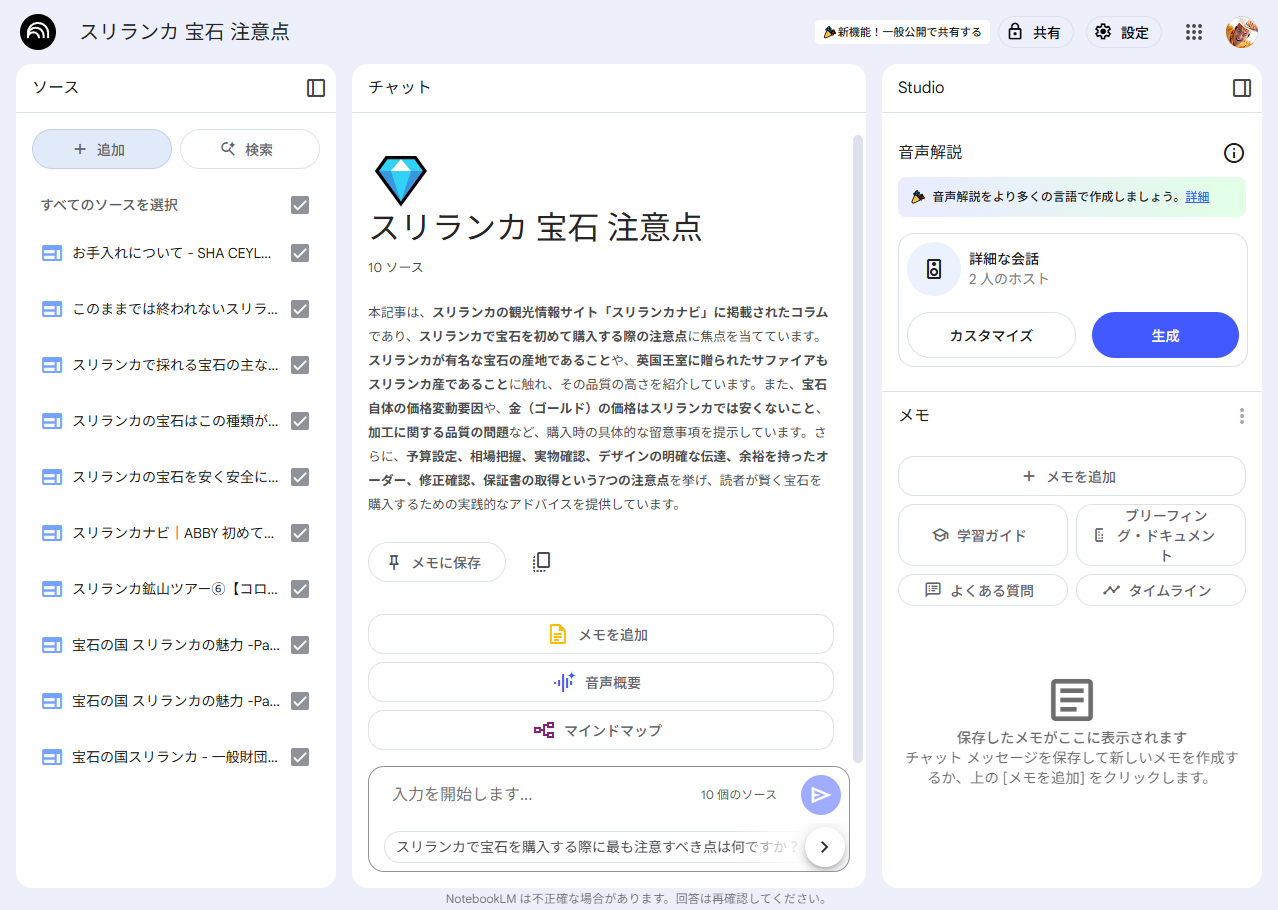Image resolution: width=1278 pixels, height=910 pixels.
Task: Click the カスタマイズ button
Action: pyautogui.click(x=991, y=335)
